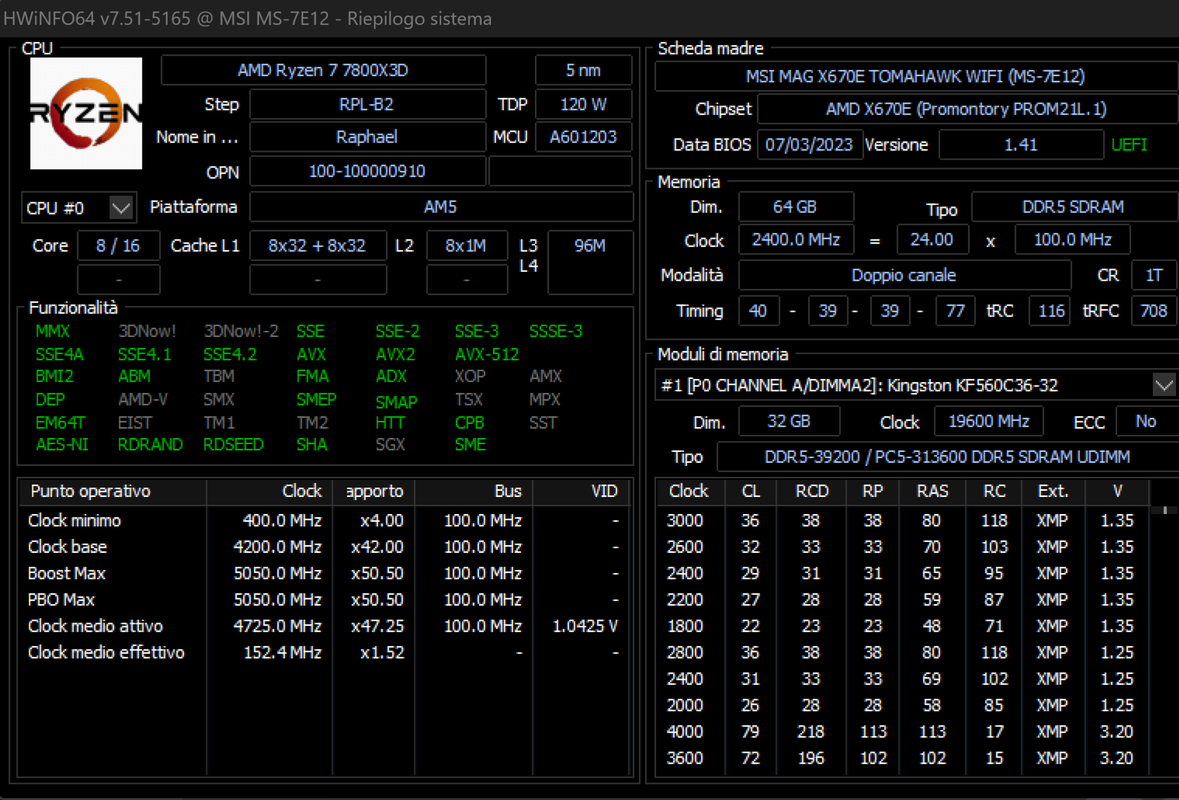
Task: Click the motherboard name MSI MAG X670E TOMAHAWK
Action: (x=915, y=76)
